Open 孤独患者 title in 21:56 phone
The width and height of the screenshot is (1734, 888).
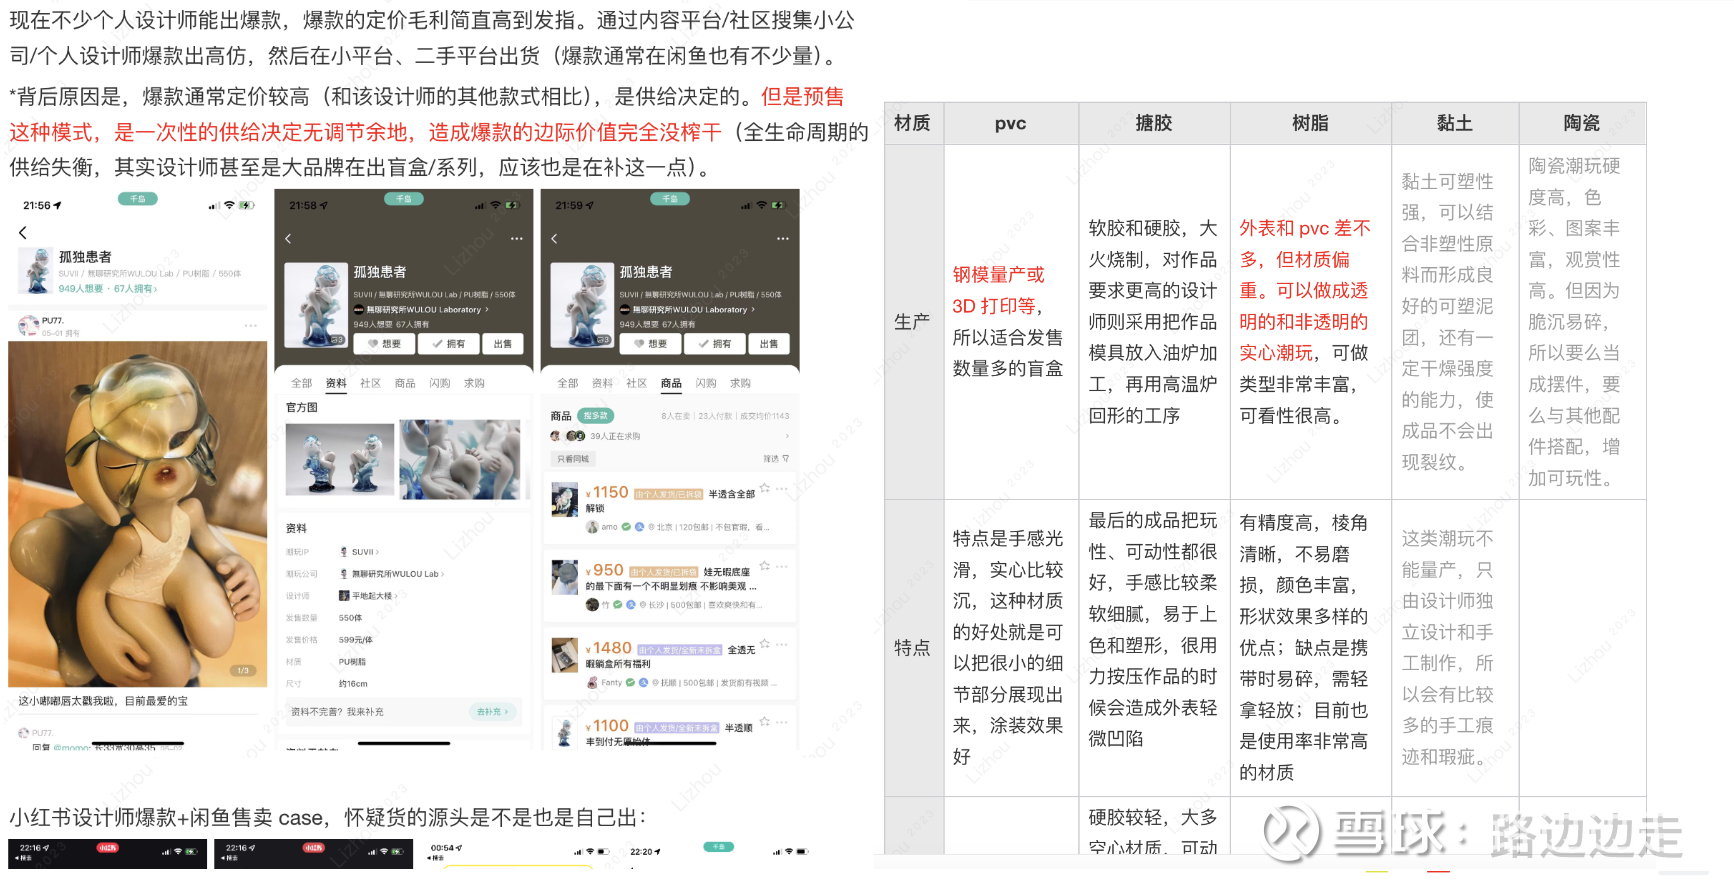pos(85,257)
